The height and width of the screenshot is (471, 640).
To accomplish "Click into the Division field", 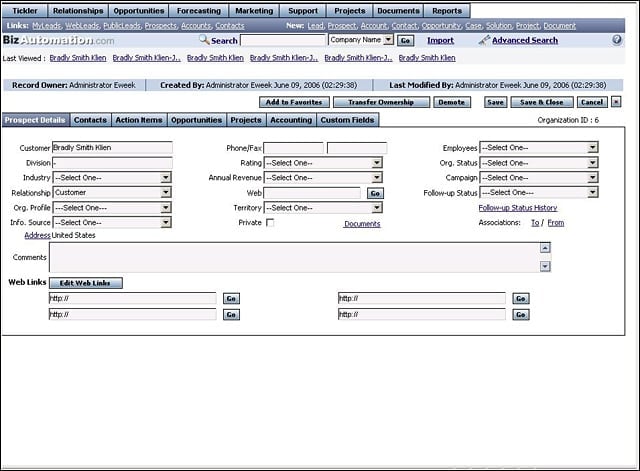I will pyautogui.click(x=112, y=163).
